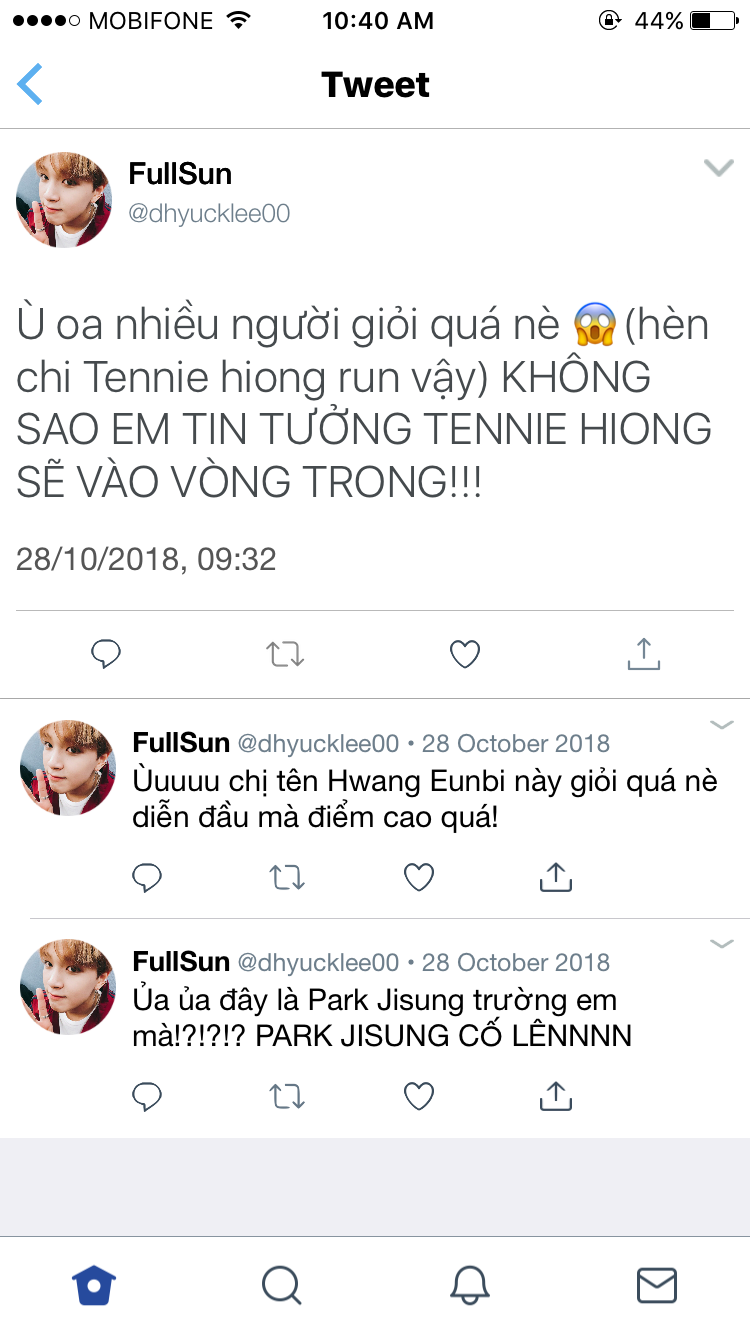Open the Search tab
The height and width of the screenshot is (1334, 750).
click(x=281, y=1285)
